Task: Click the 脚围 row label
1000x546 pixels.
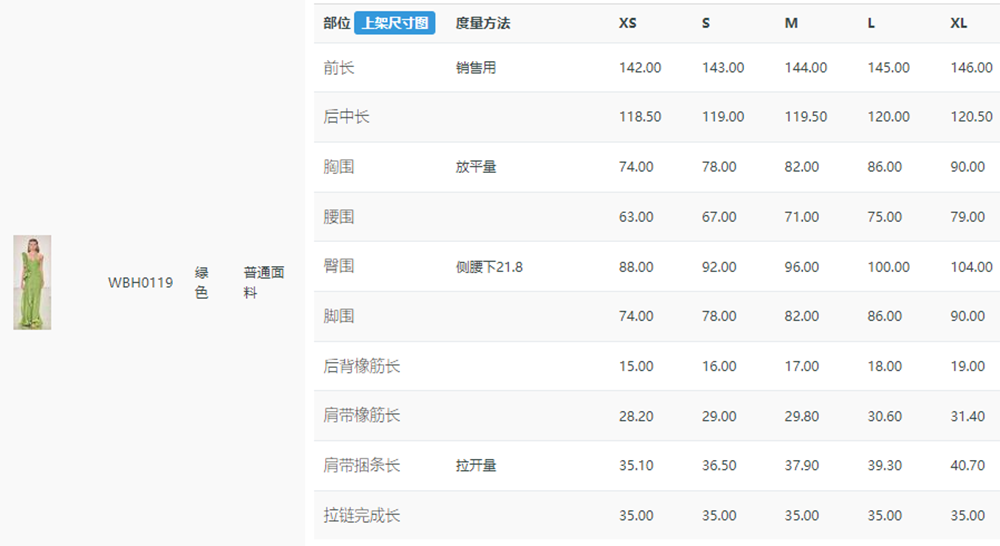Action: (339, 316)
